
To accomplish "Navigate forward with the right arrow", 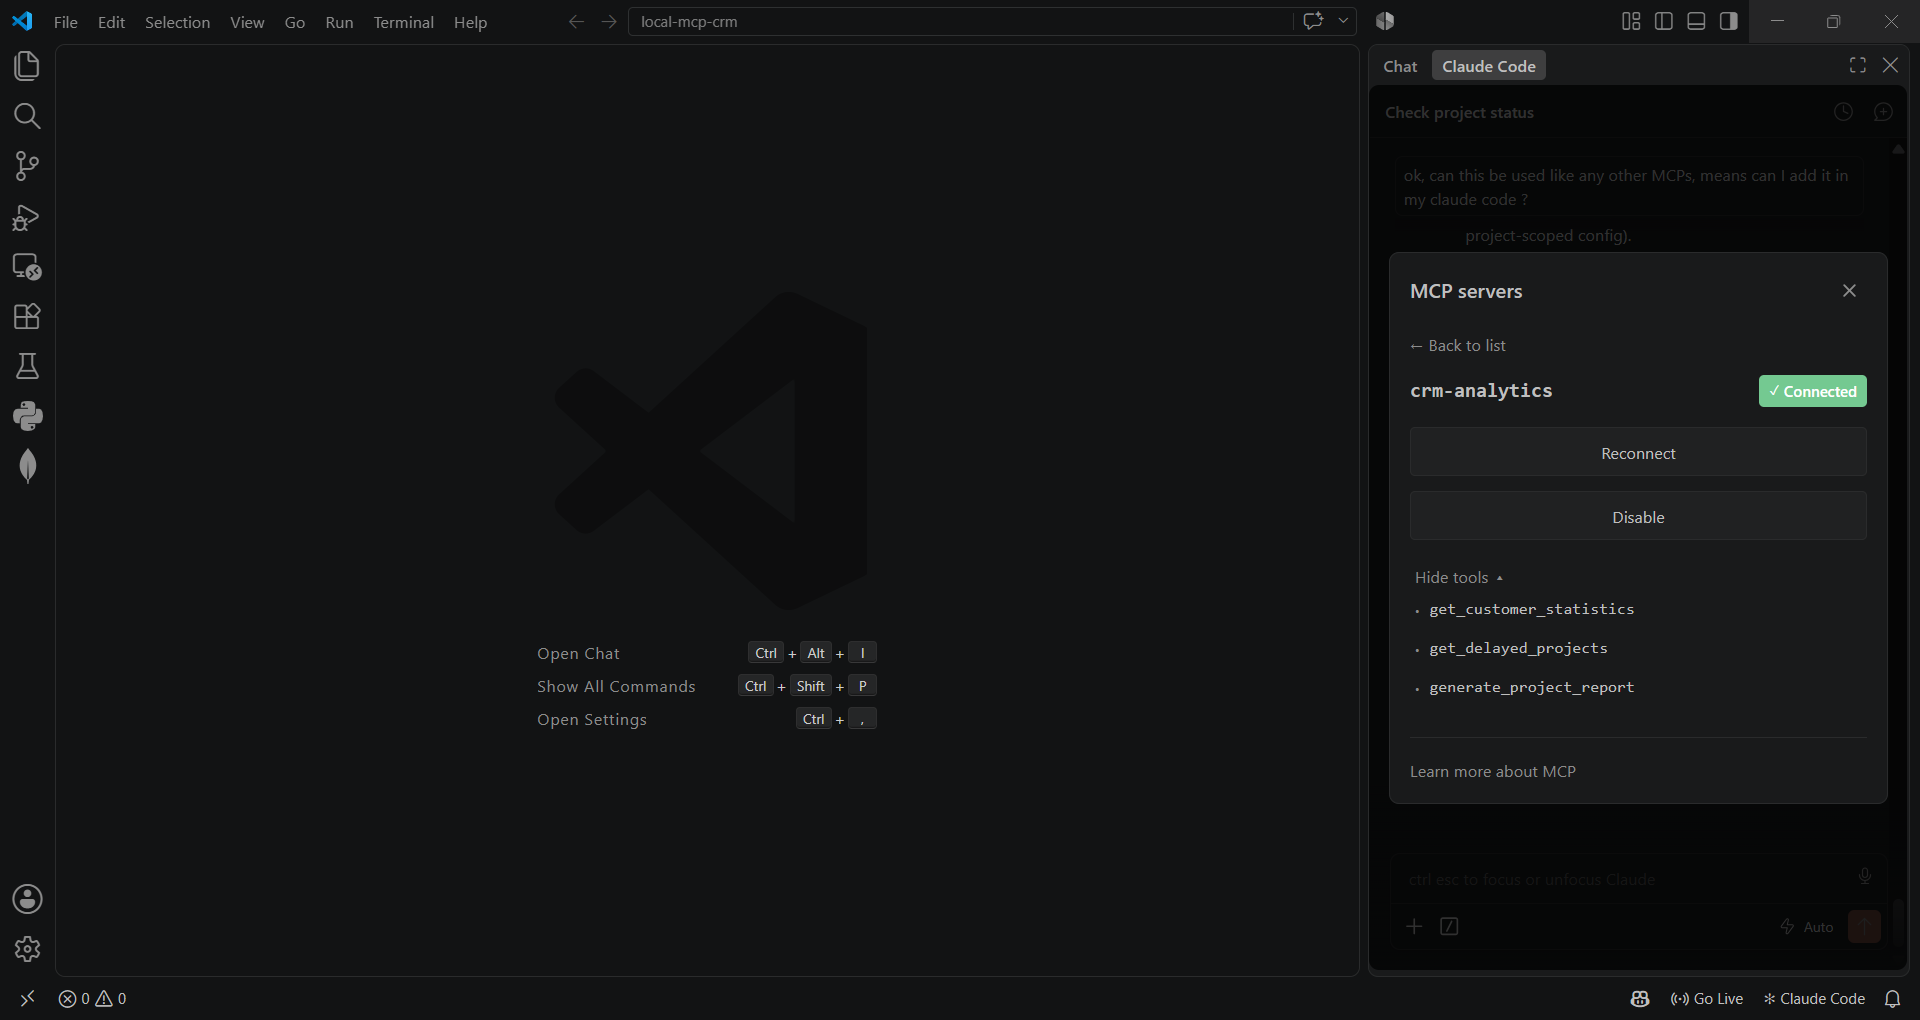I will (609, 21).
